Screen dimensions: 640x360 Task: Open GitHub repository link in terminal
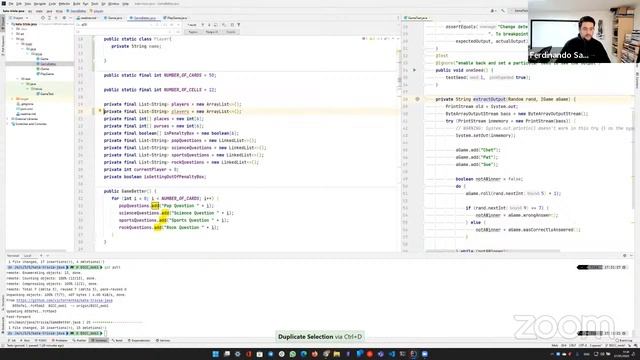click(64, 300)
